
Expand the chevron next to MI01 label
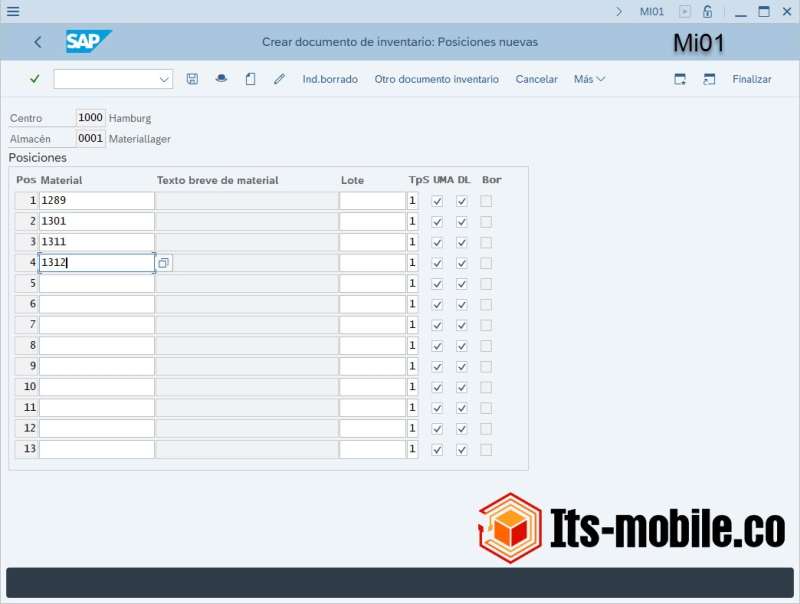click(619, 12)
